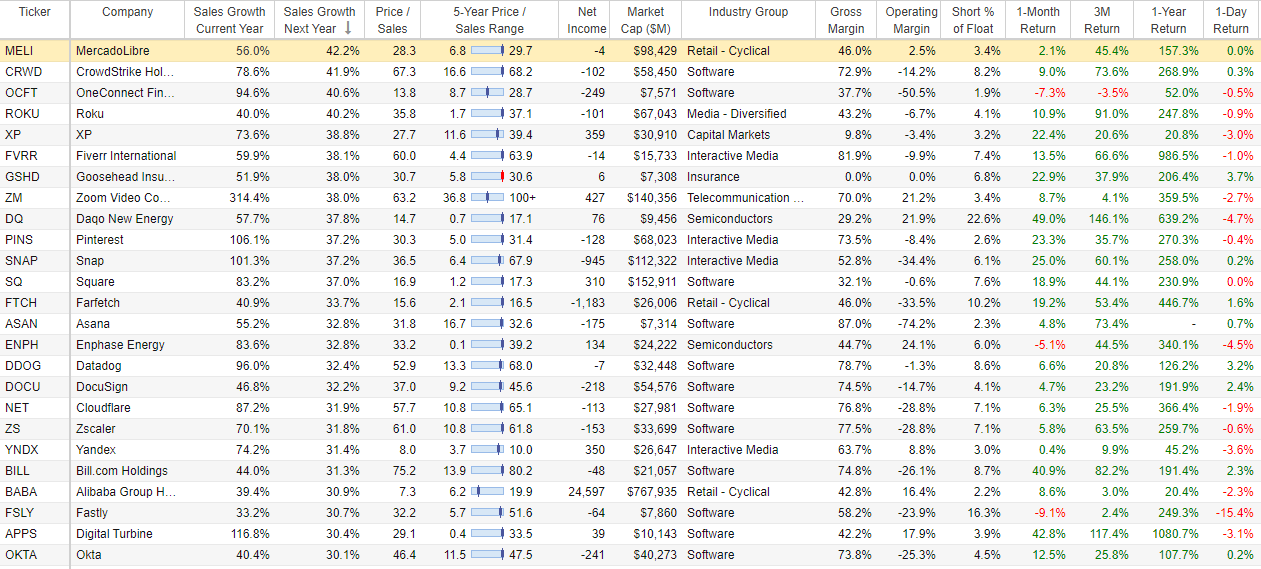1261x569 pixels.
Task: Select the SNAP ticker cell
Action: point(20,261)
